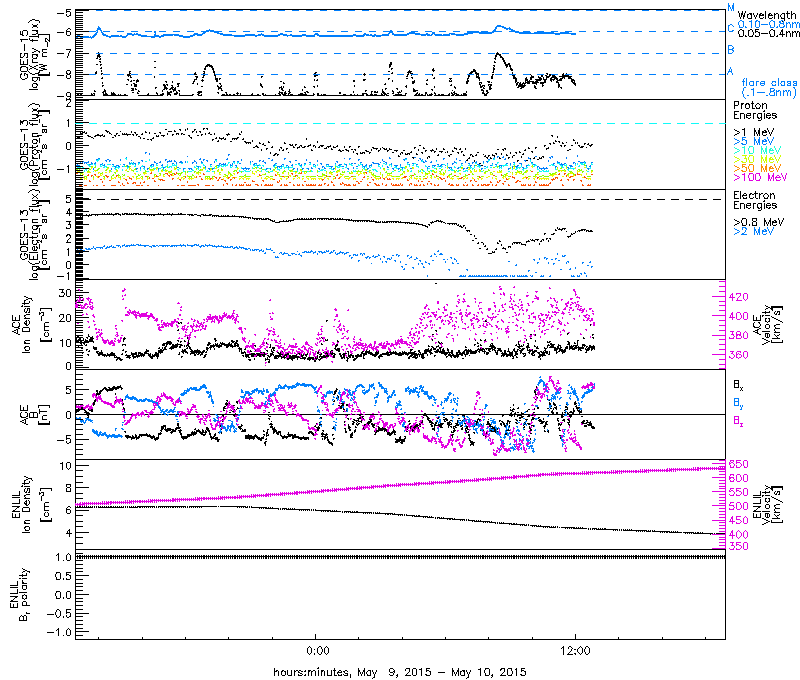Click the '360' ACE velocity tick label
Screen dimensions: 800x680
point(738,355)
